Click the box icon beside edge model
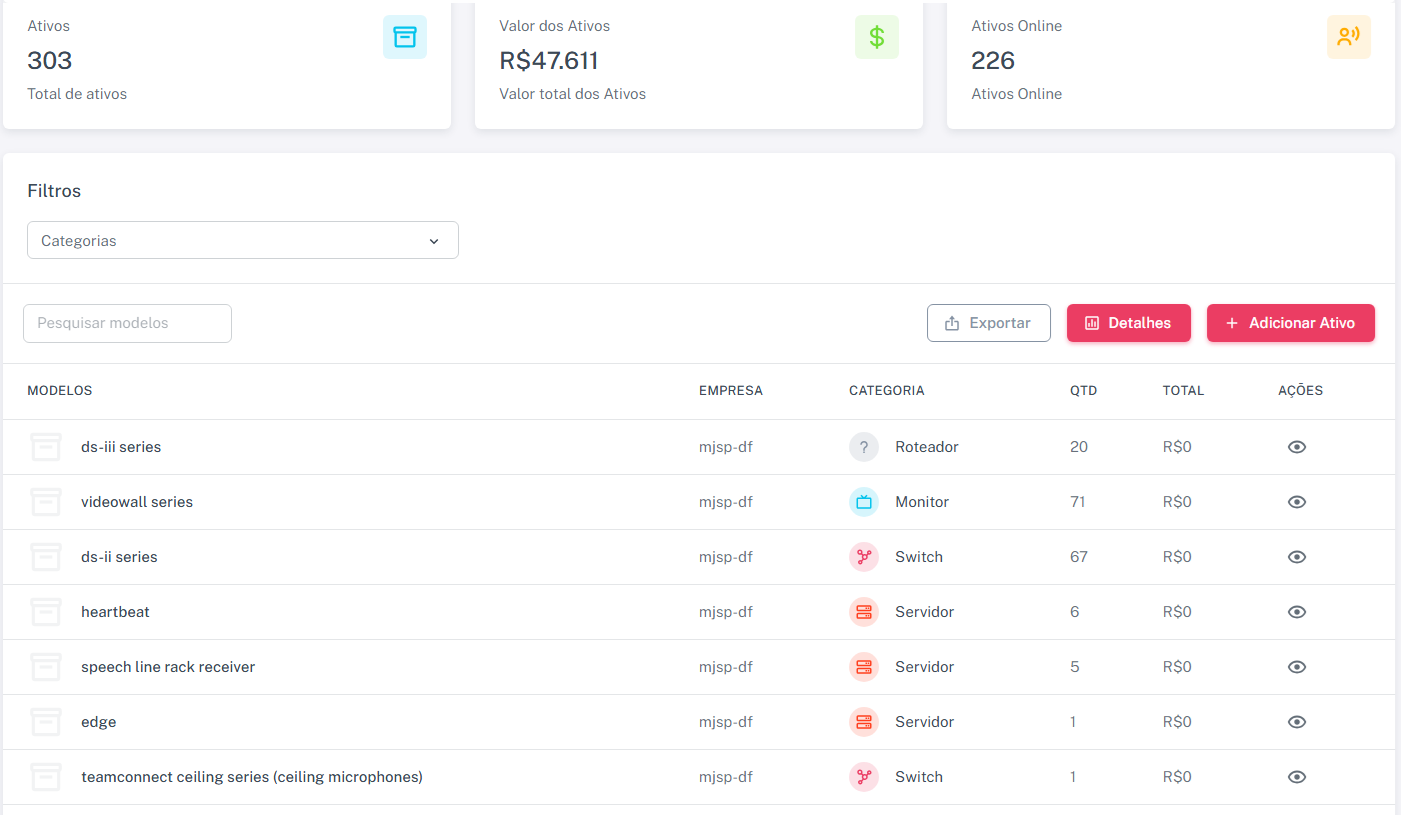1401x815 pixels. [46, 722]
